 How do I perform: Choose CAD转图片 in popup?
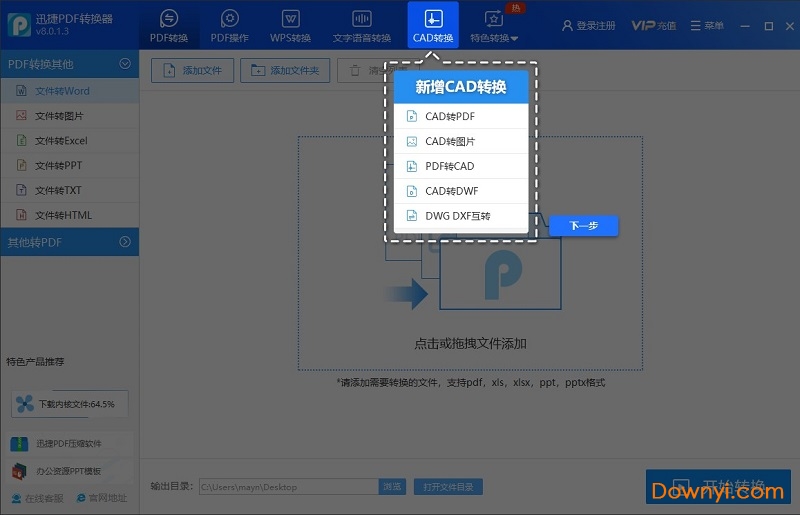(461, 141)
